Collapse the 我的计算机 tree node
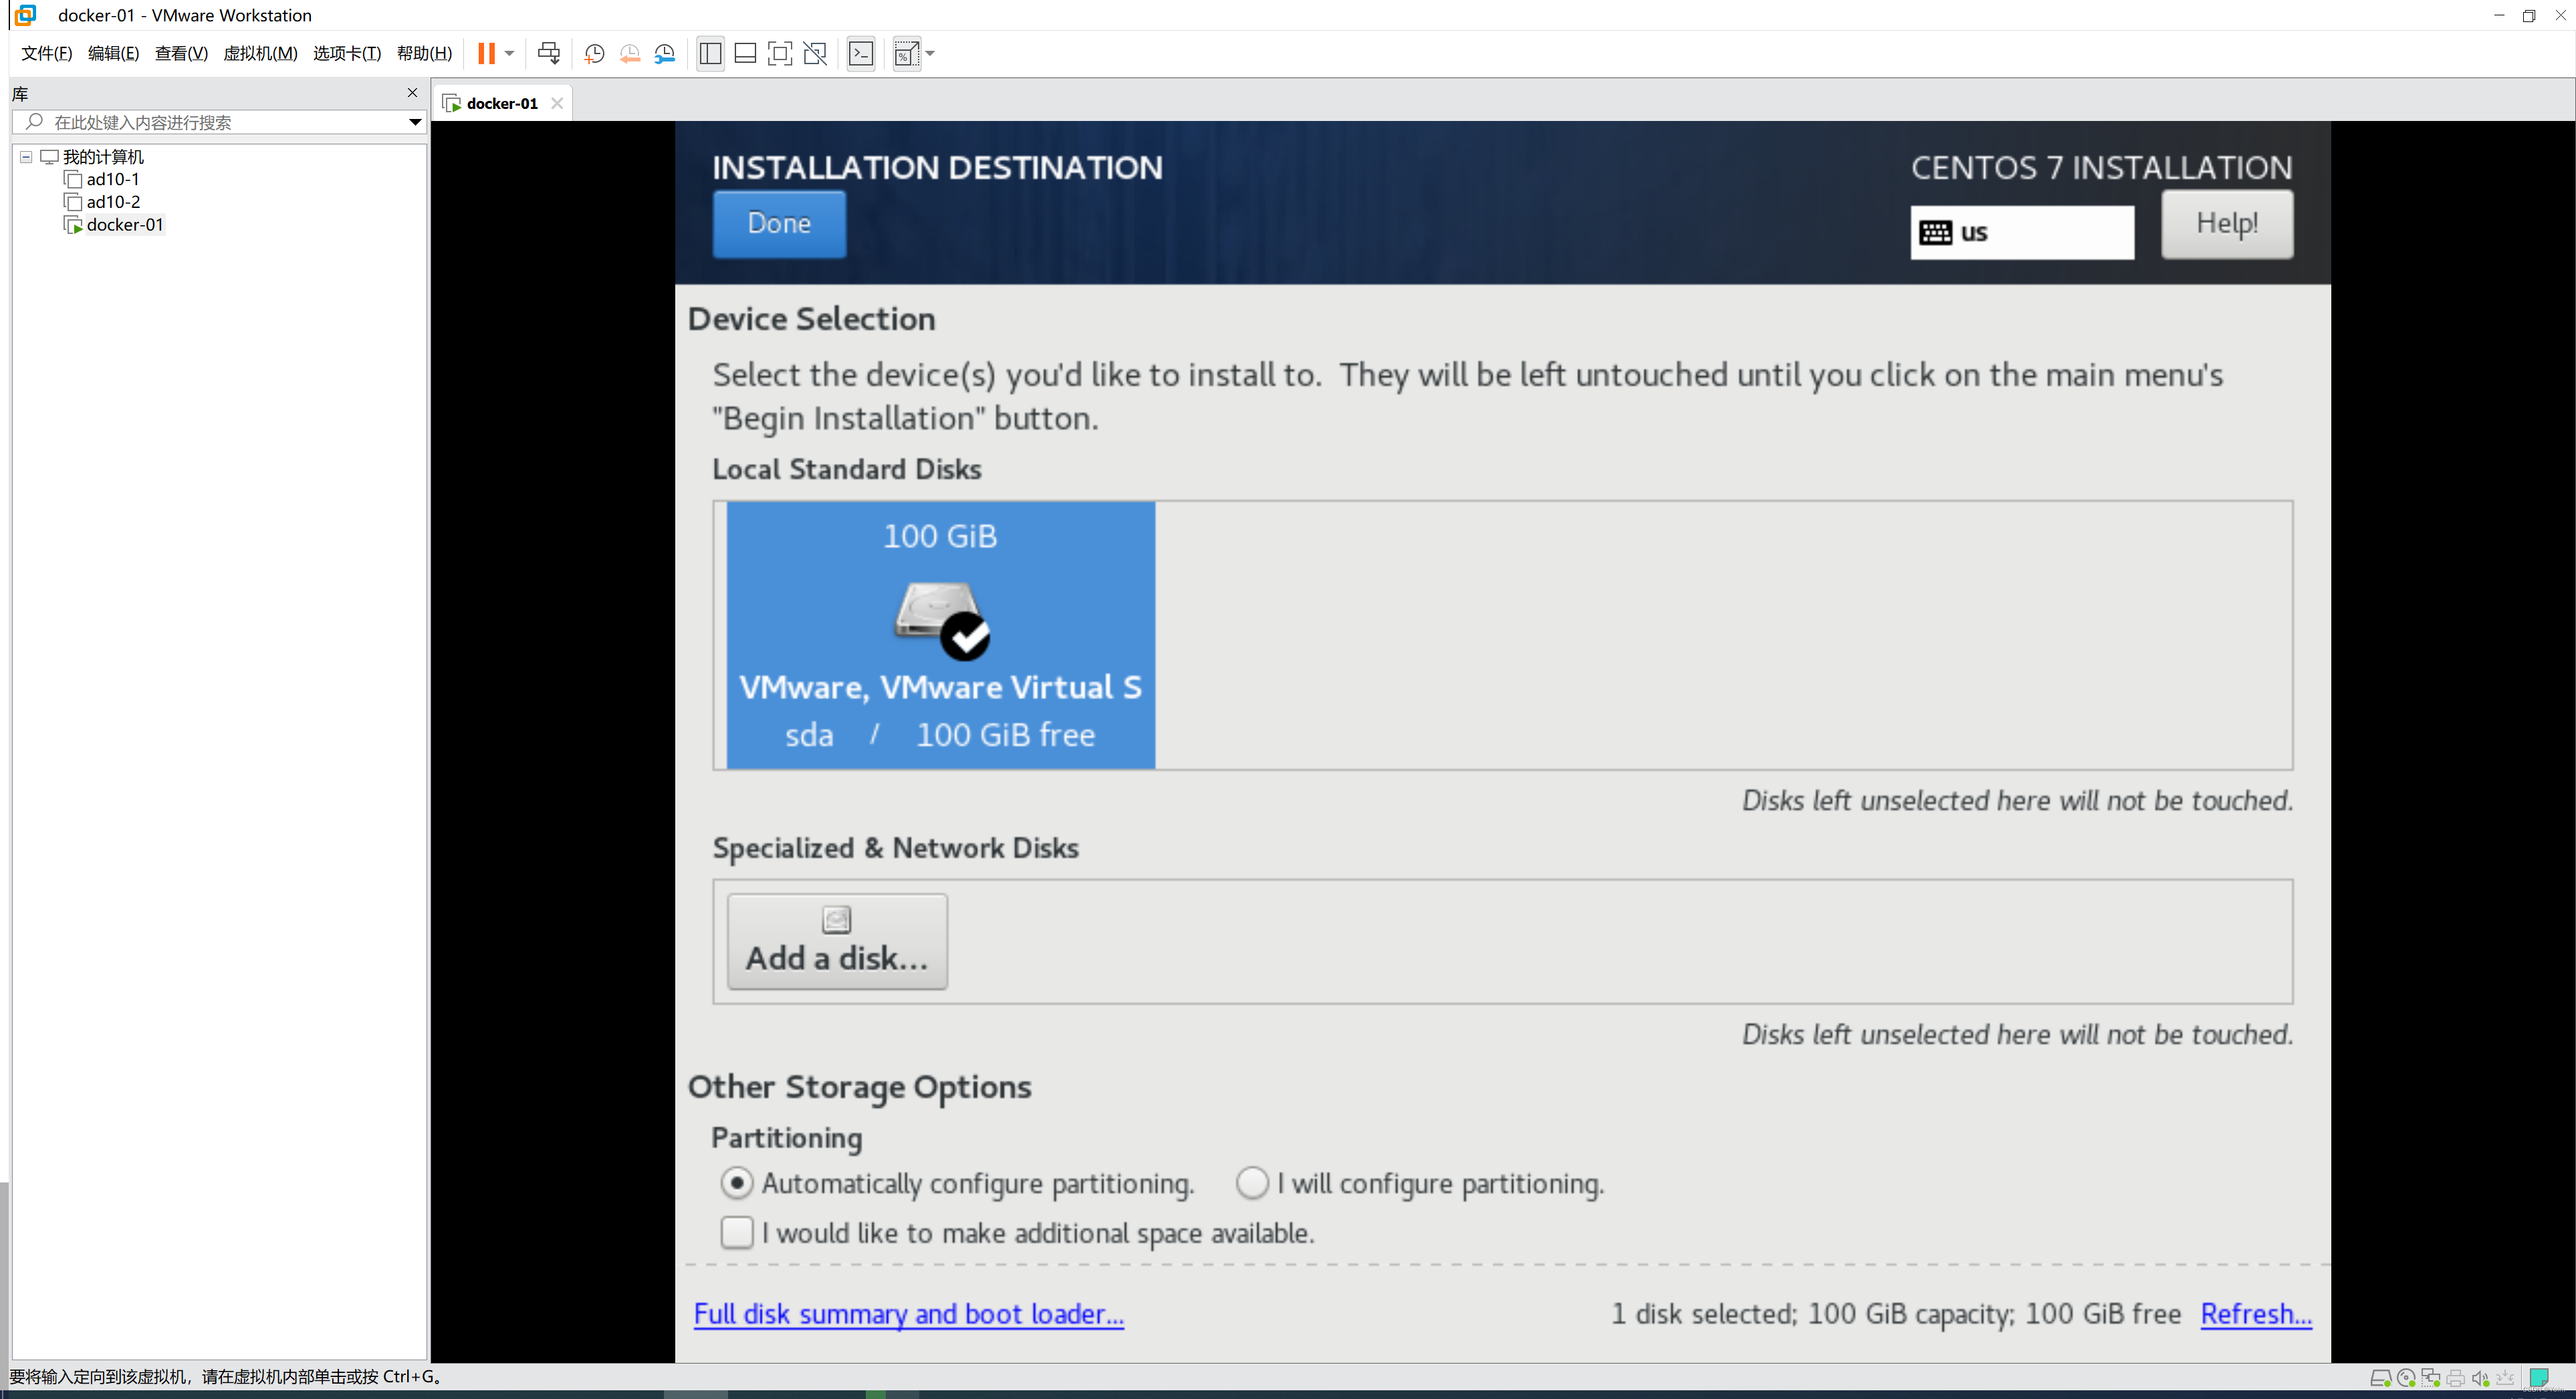This screenshot has height=1399, width=2576. pos(26,157)
